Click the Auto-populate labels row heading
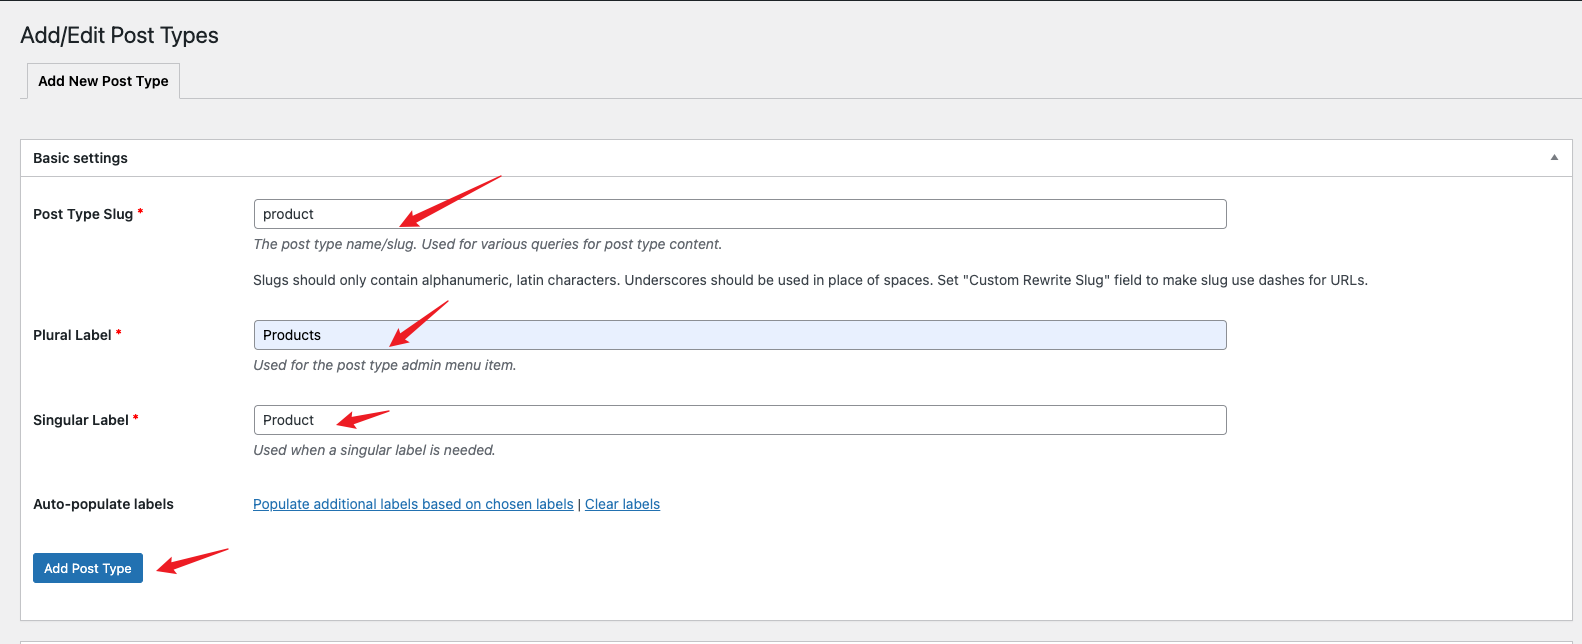 [x=103, y=504]
